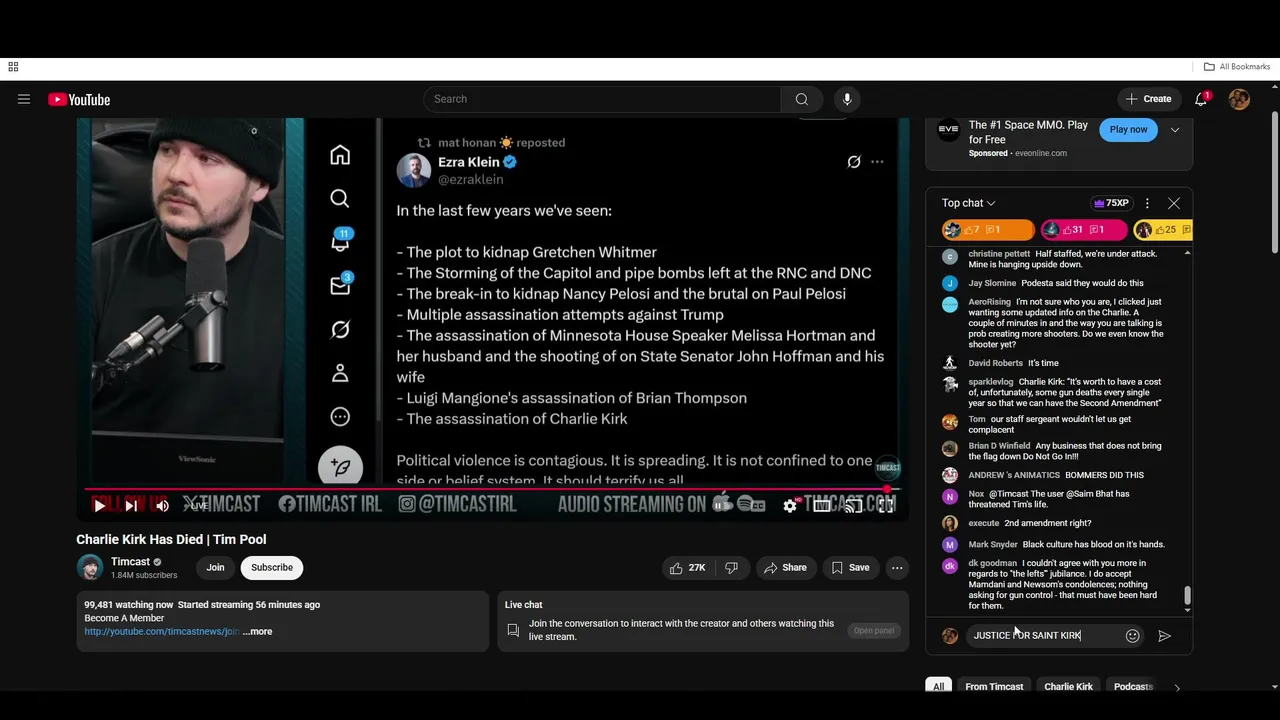Viewport: 1280px width, 720px height.
Task: Open eveonline.com sponsor link
Action: pos(1040,153)
